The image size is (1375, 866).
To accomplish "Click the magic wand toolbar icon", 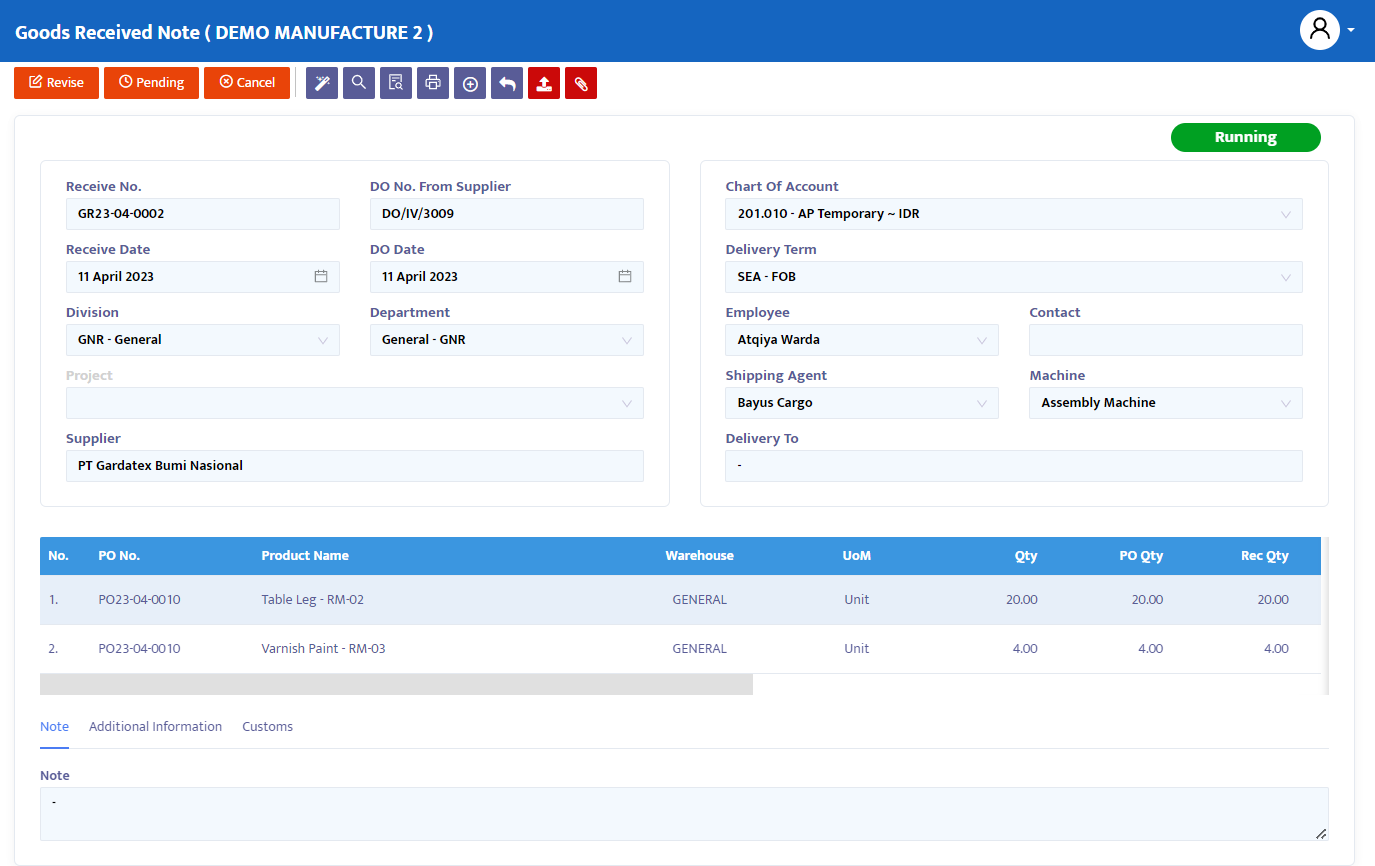I will point(322,83).
